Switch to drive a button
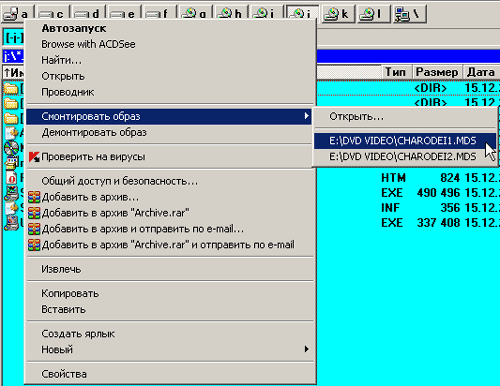Screen dimensions: 500x386 15,14
